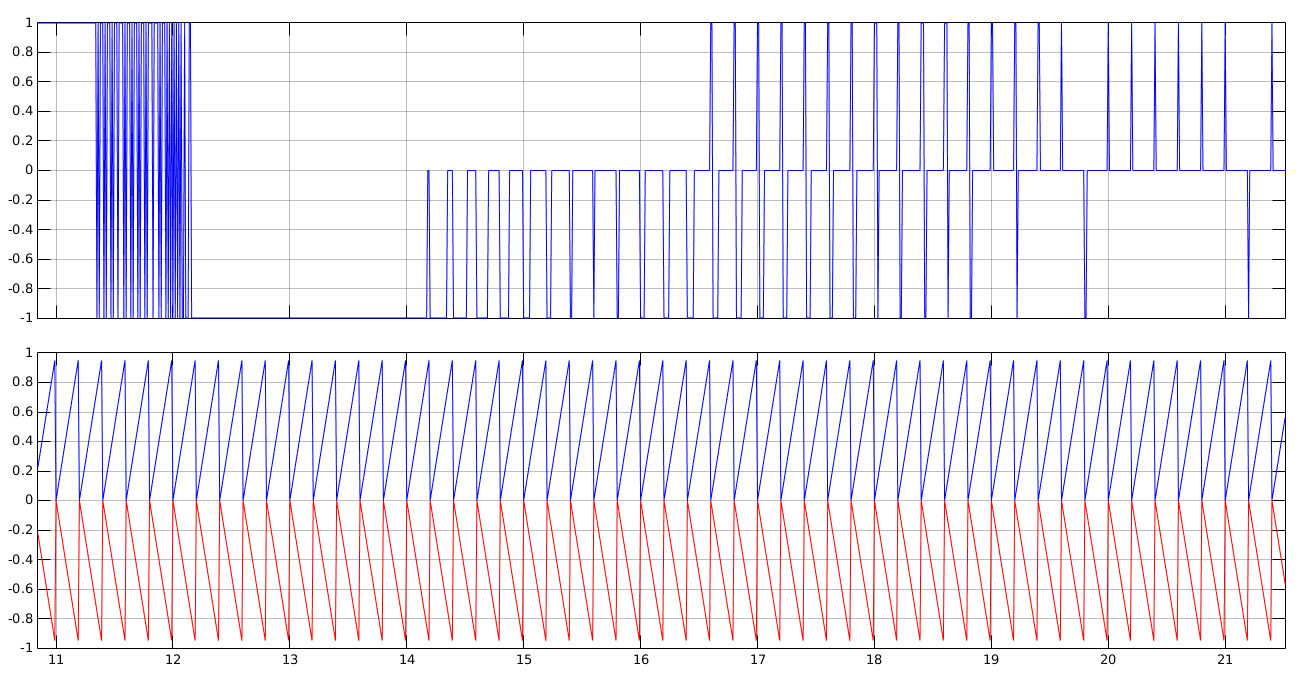1304x679 pixels.
Task: Pick lower subplot y-axis label -0.2
Action: coord(20,529)
